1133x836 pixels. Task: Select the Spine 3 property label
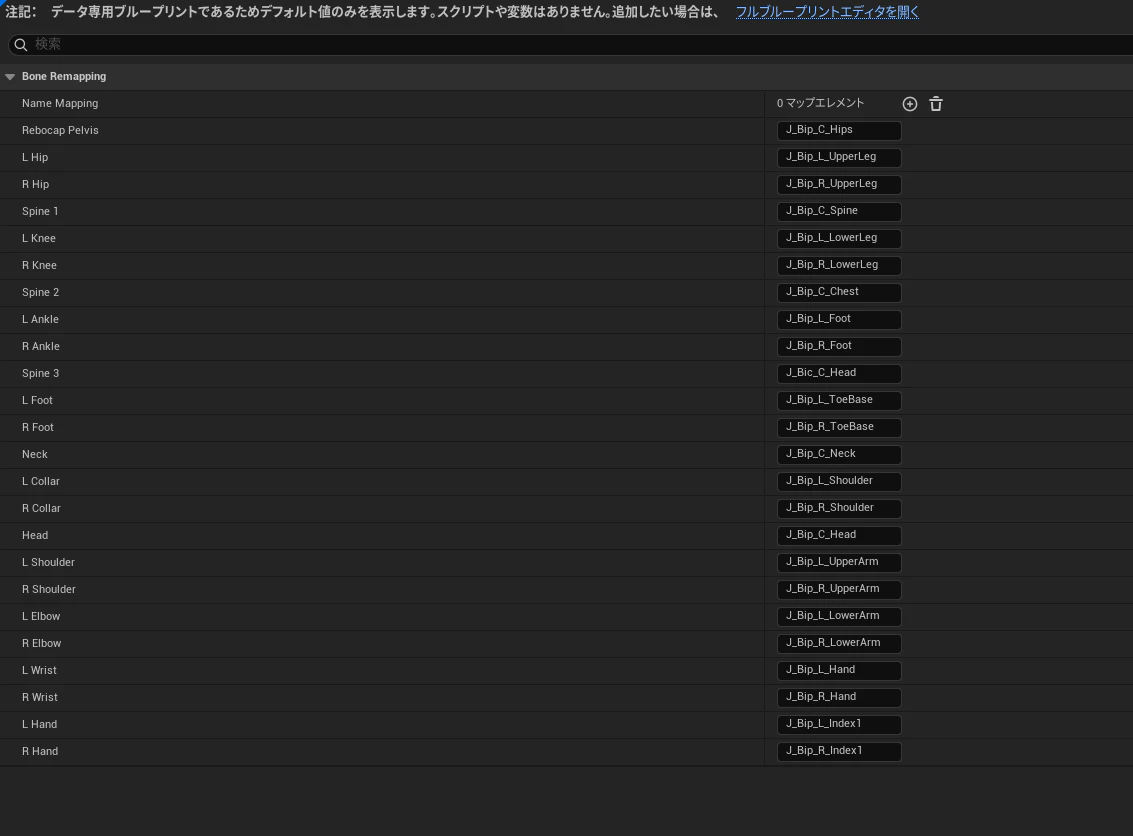coord(40,373)
